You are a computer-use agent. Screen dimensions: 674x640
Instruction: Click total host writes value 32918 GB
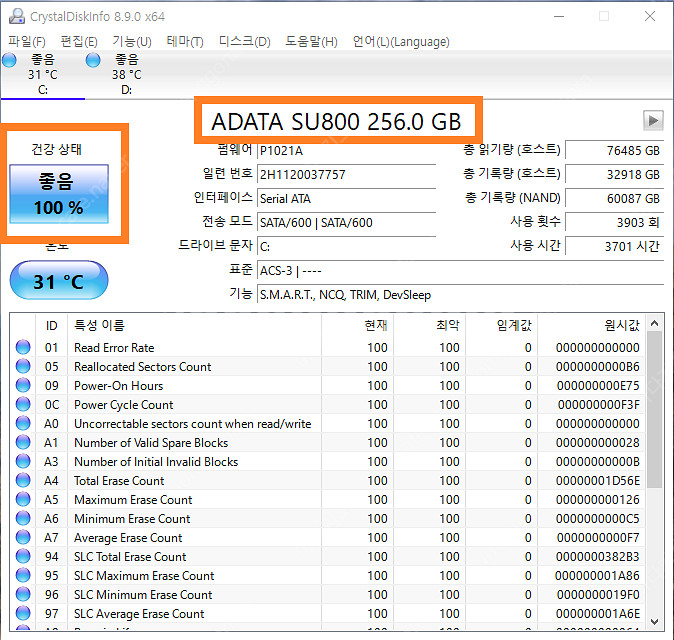pos(614,175)
